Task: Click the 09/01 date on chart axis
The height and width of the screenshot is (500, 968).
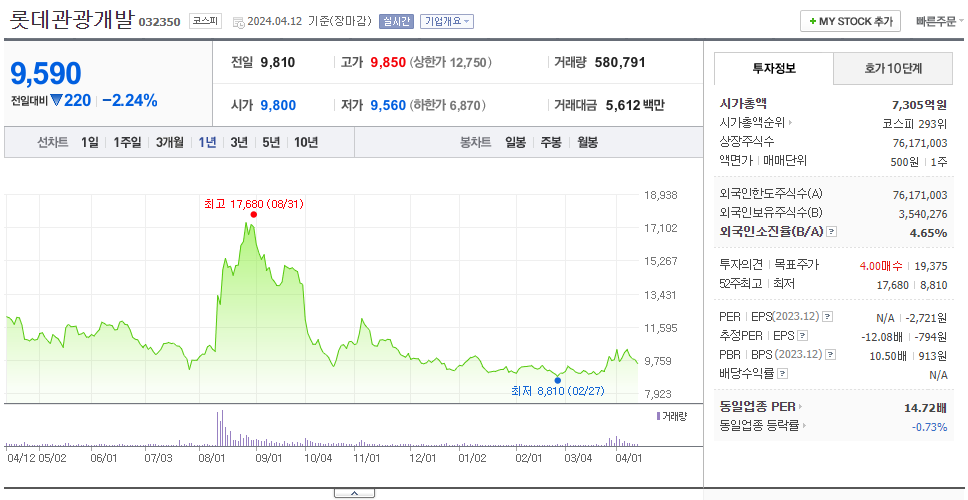Action: 269,459
